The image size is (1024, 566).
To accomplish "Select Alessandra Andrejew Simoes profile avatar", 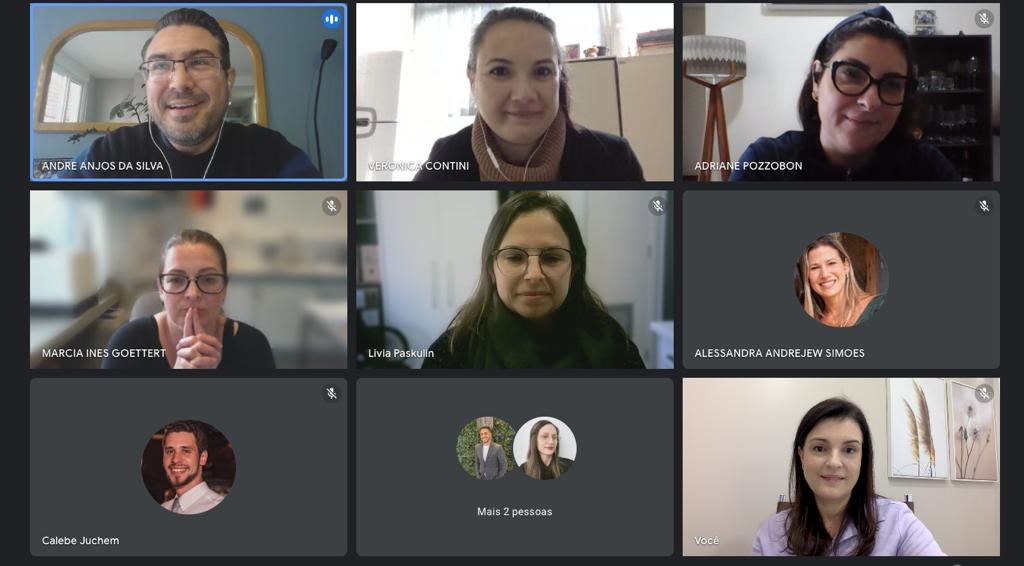I will tap(841, 279).
